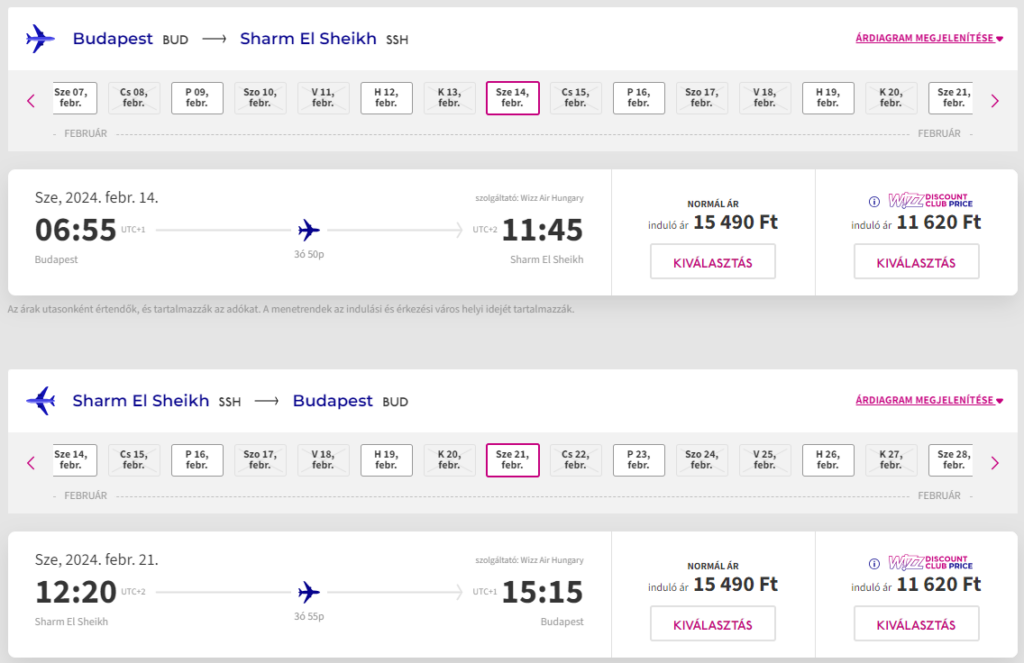Expand the outbound 'Árdiagram megjelenítése' price chart
The image size is (1024, 663).
pyautogui.click(x=929, y=38)
